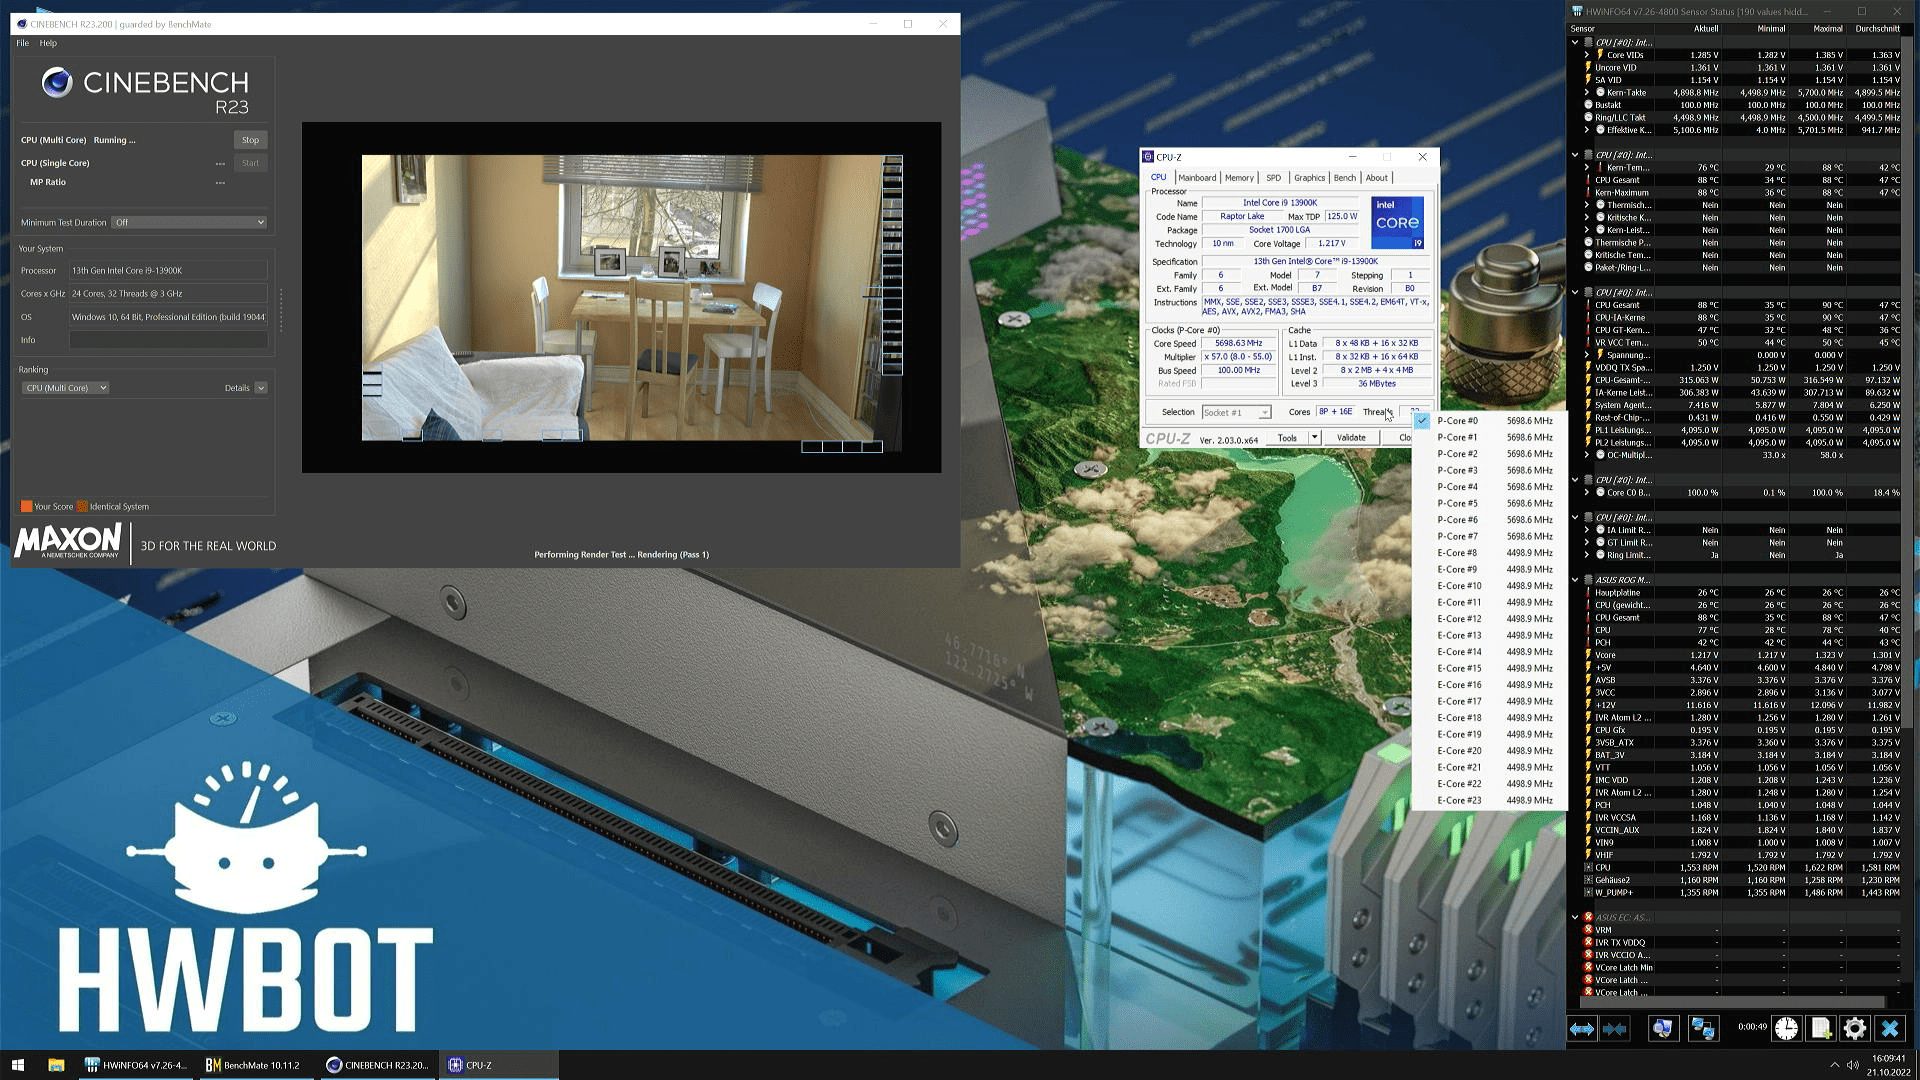The width and height of the screenshot is (1920, 1080).
Task: Click the blue X icon in HWiNFO toolbar
Action: (1889, 1028)
